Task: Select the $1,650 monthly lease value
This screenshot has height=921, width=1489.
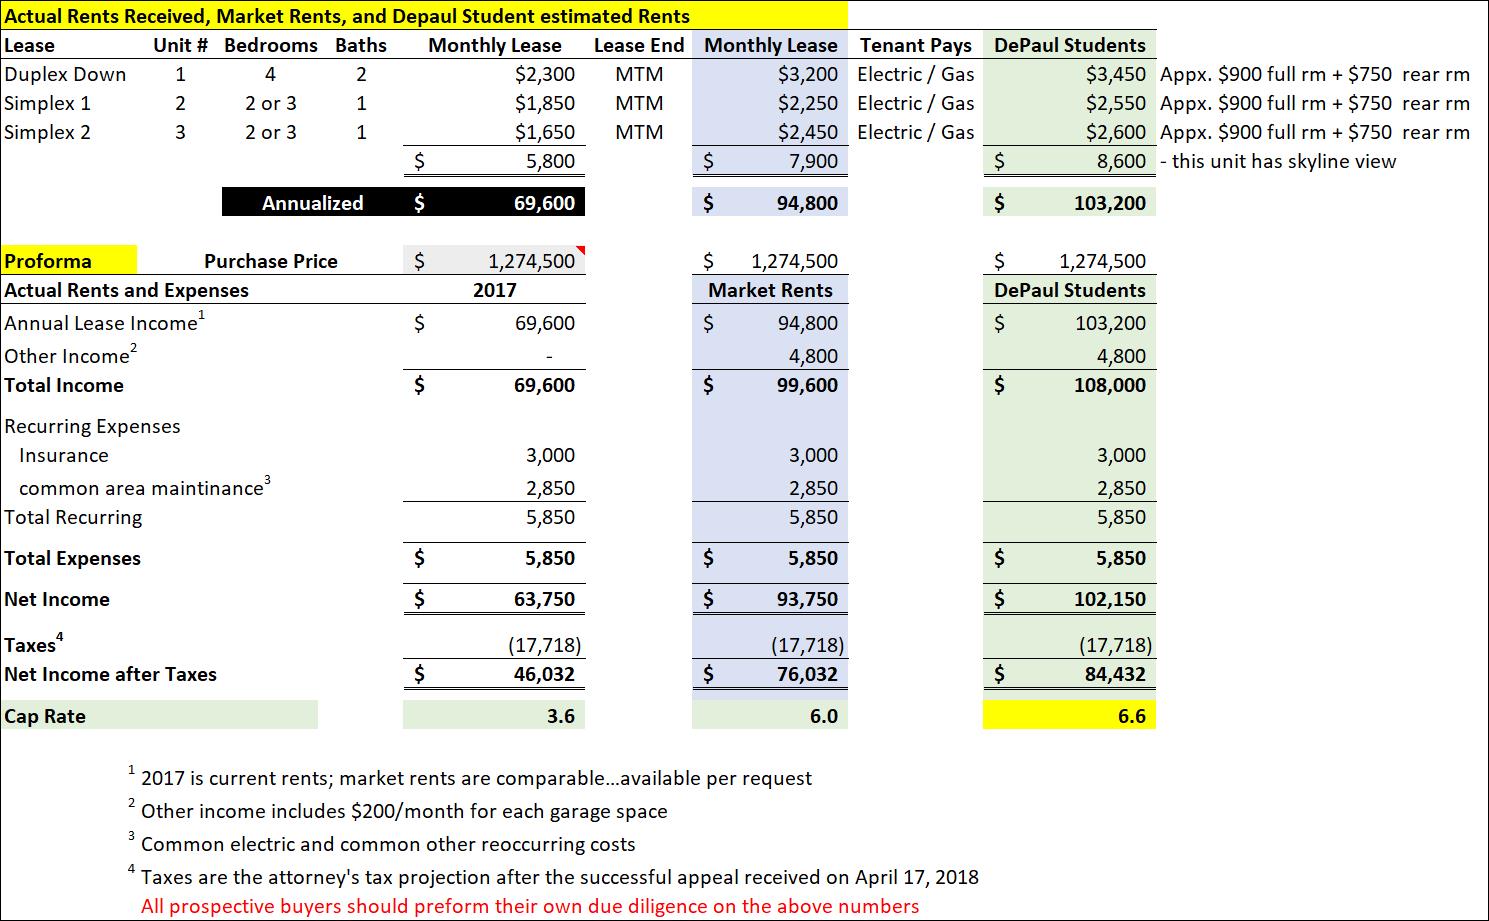Action: pyautogui.click(x=544, y=132)
